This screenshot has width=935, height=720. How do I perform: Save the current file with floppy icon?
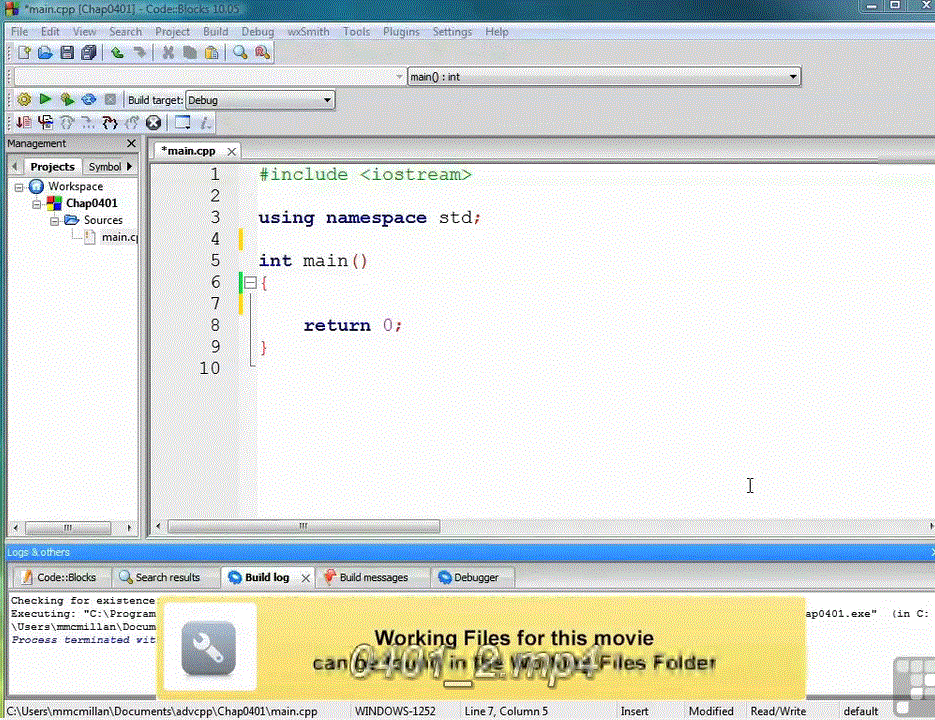[x=67, y=52]
